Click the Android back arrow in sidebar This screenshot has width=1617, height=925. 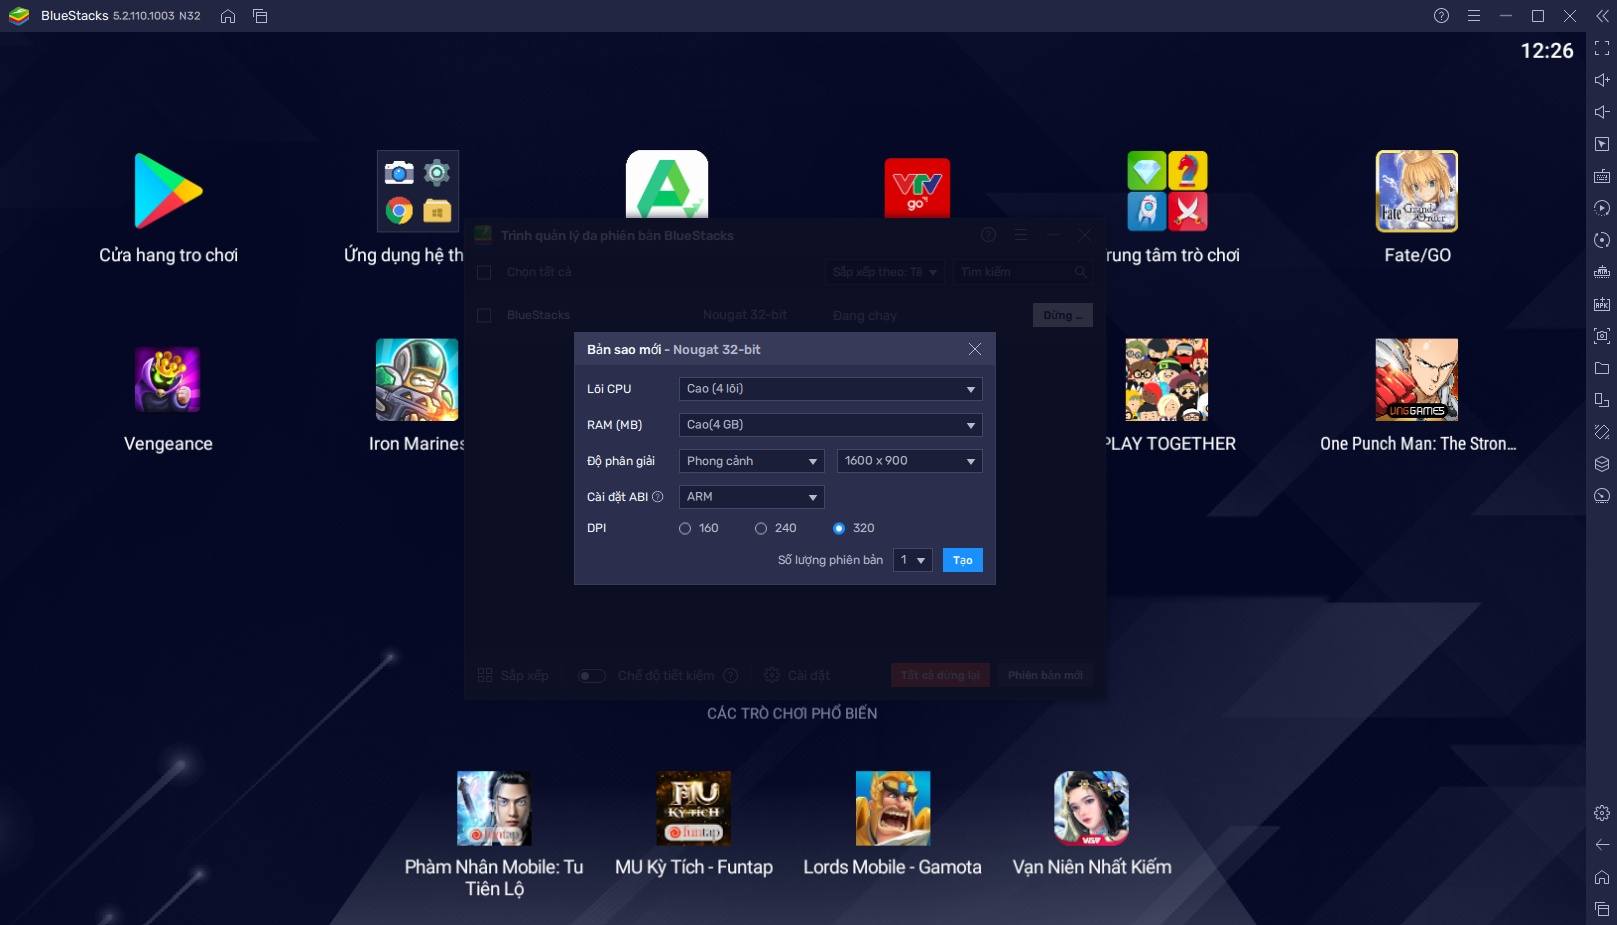coord(1602,845)
